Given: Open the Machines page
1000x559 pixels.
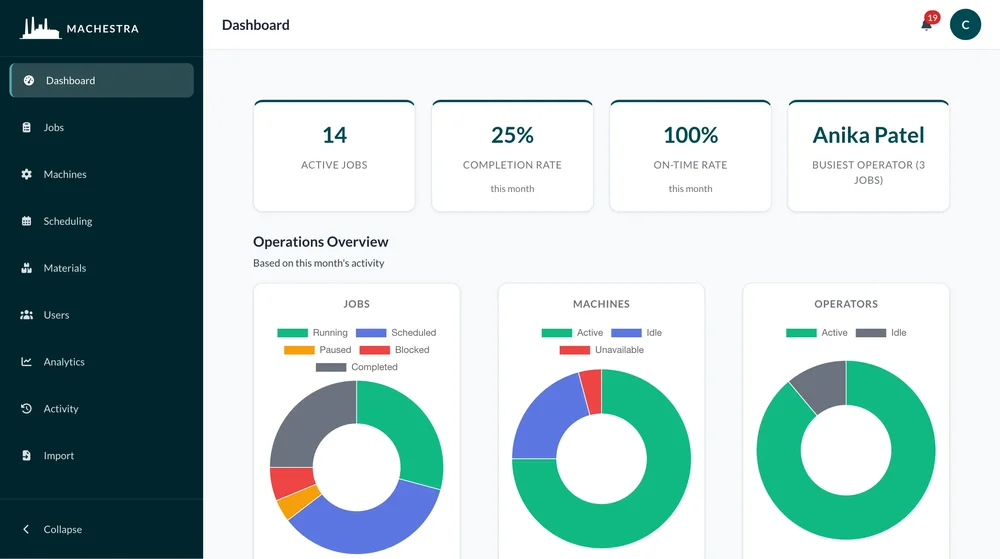Looking at the screenshot, I should tap(101, 174).
